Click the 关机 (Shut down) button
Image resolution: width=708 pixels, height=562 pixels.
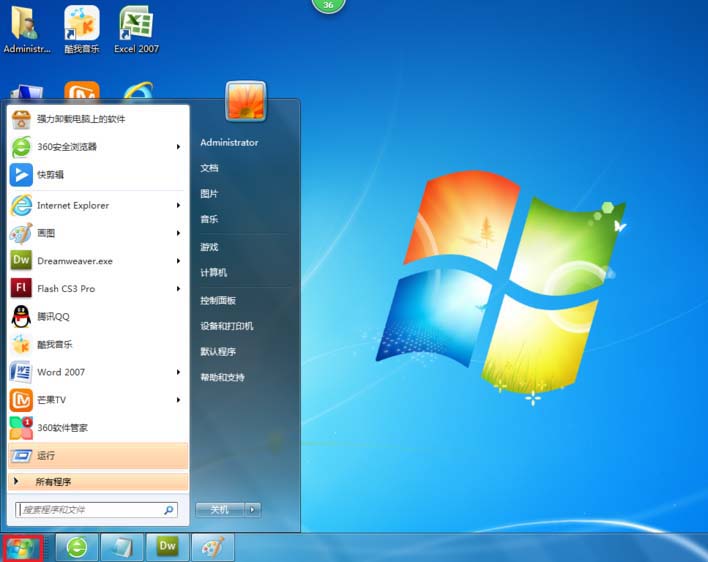220,510
